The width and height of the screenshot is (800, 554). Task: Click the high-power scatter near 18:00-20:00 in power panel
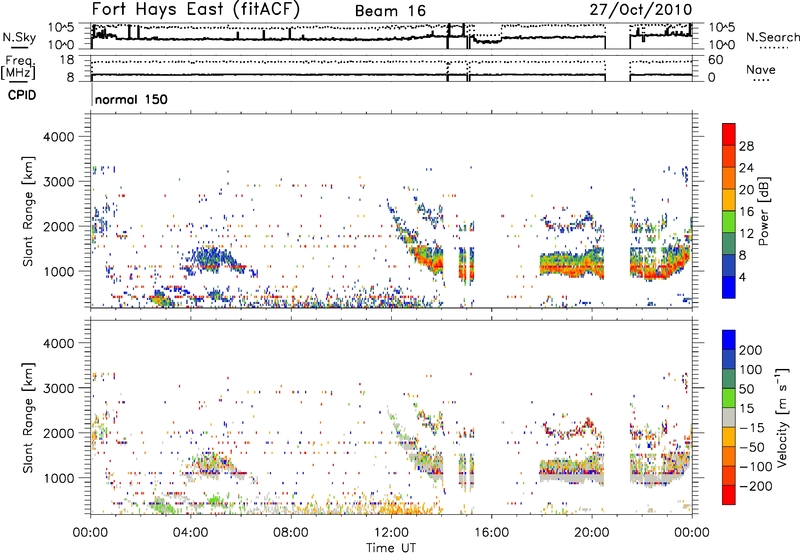[x=572, y=264]
